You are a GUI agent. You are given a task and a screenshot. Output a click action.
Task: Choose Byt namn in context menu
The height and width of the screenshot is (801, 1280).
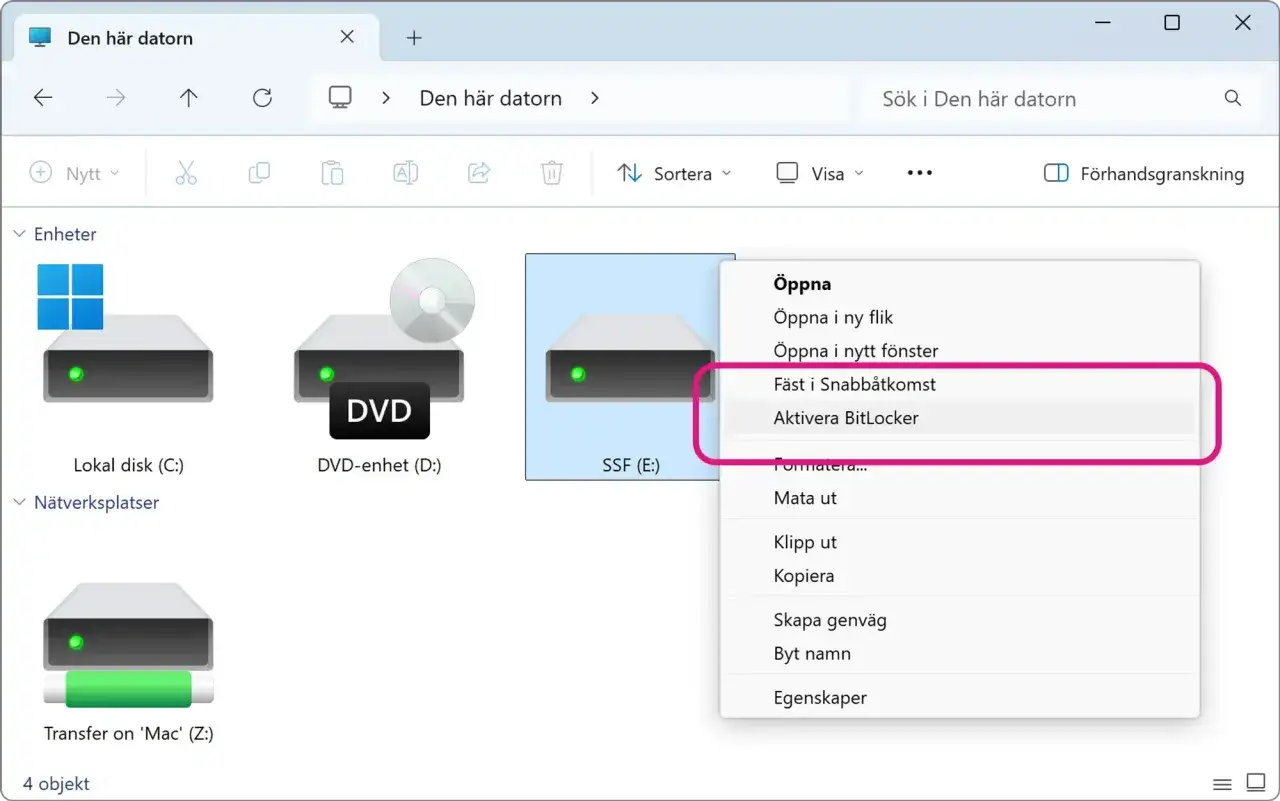[x=960, y=654]
